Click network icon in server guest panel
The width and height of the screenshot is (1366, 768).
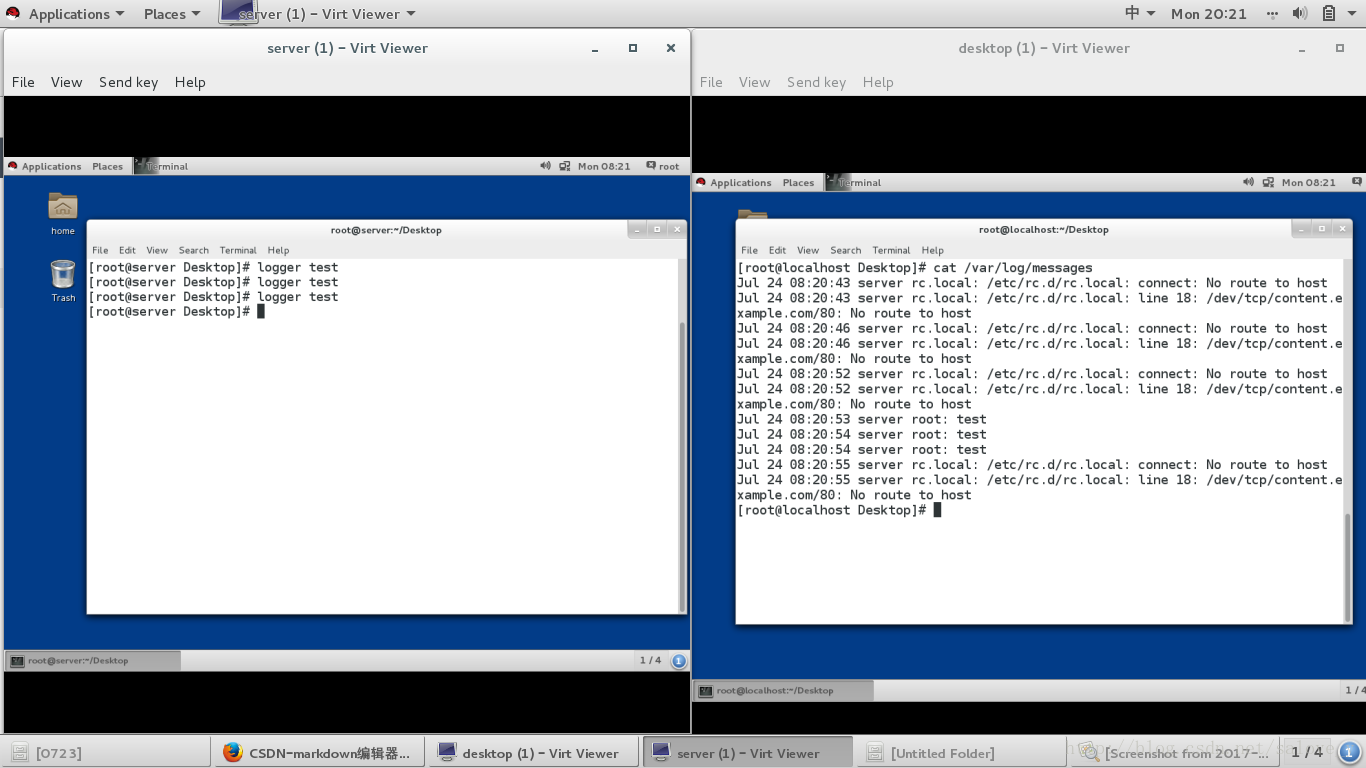tap(565, 166)
